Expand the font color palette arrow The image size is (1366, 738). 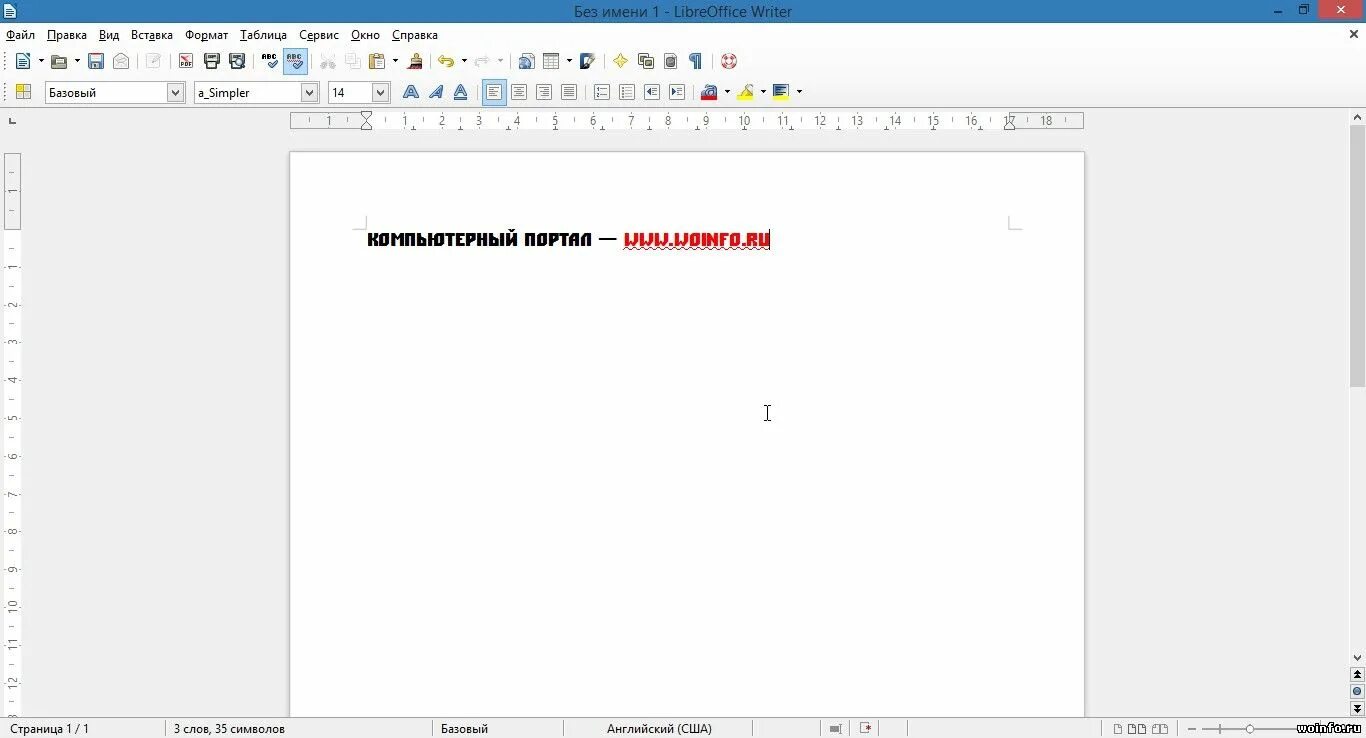pos(727,92)
